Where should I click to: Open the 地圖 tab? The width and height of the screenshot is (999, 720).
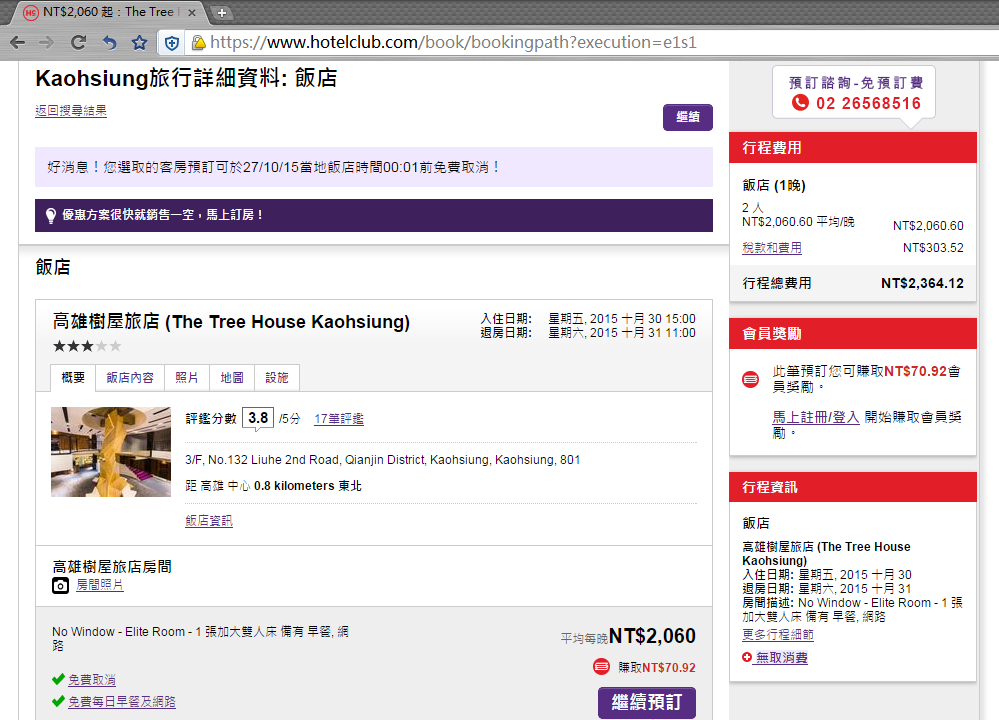[x=232, y=378]
